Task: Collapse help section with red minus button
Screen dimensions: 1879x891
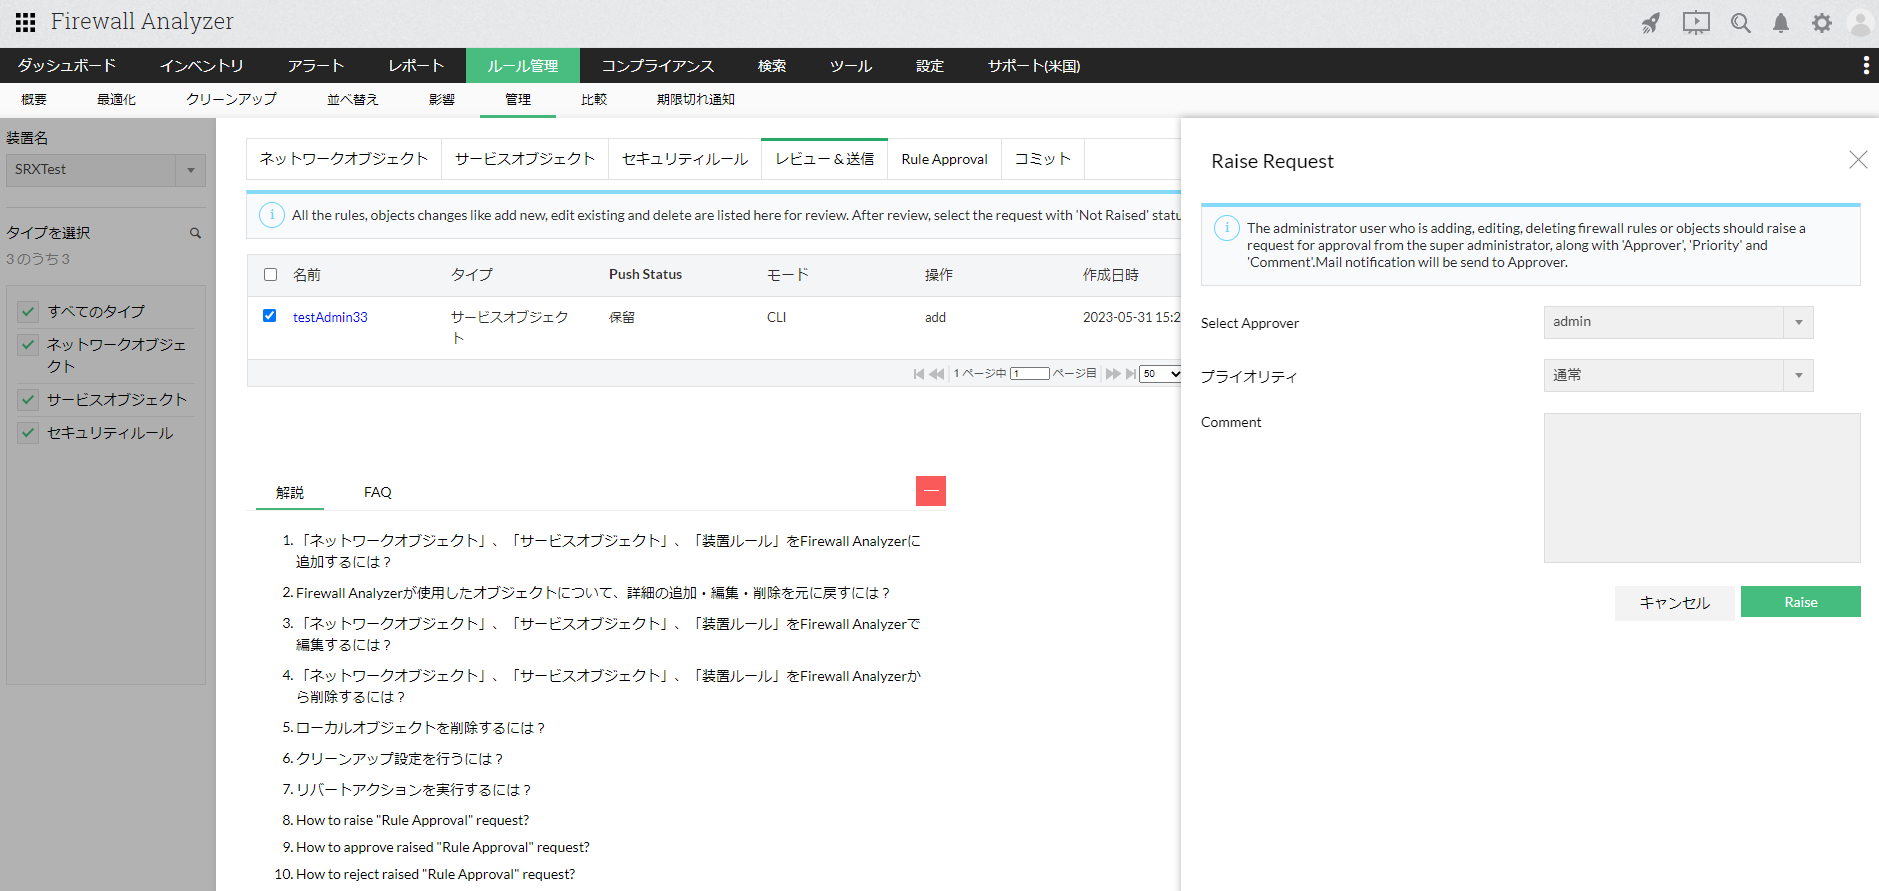Action: click(930, 491)
